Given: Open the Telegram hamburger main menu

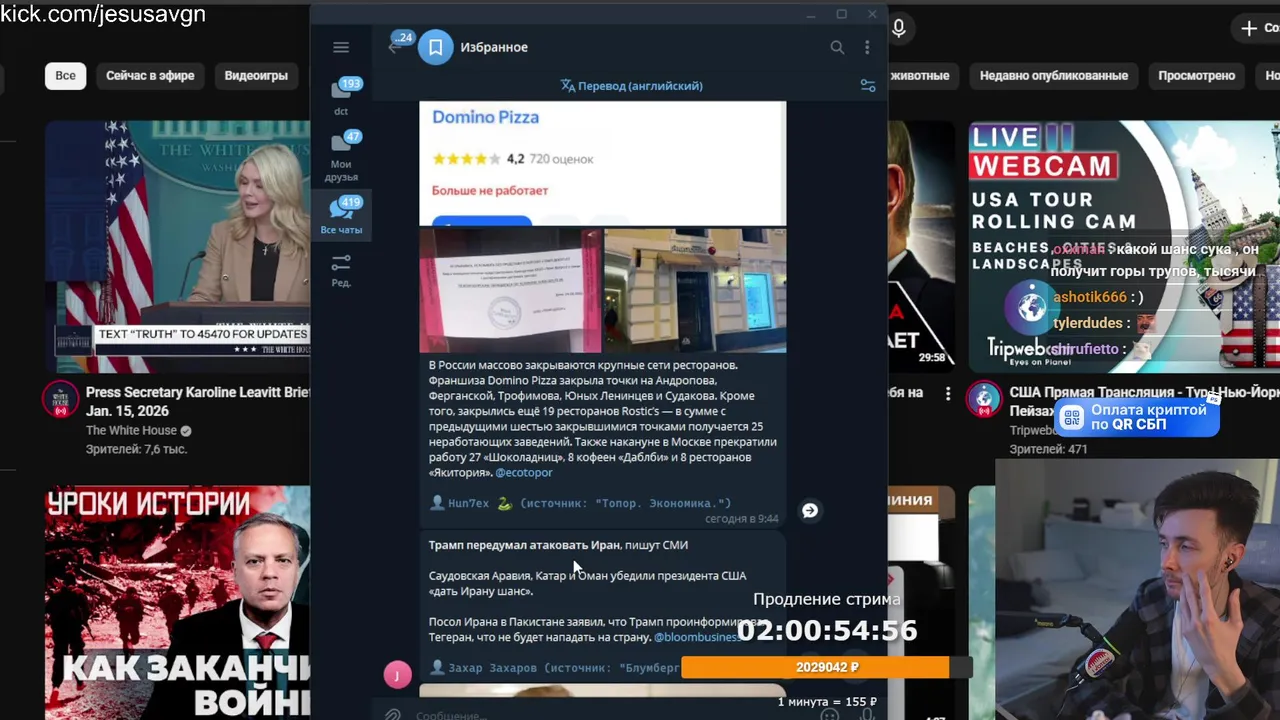Looking at the screenshot, I should click(x=341, y=47).
